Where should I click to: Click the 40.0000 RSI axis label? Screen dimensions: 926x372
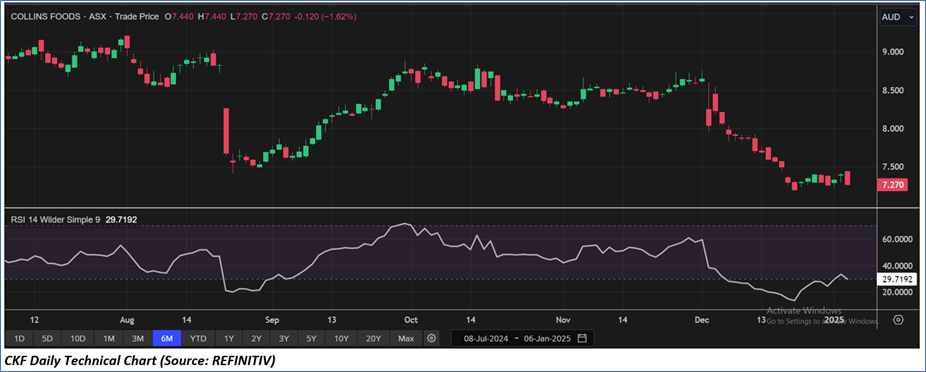(897, 266)
